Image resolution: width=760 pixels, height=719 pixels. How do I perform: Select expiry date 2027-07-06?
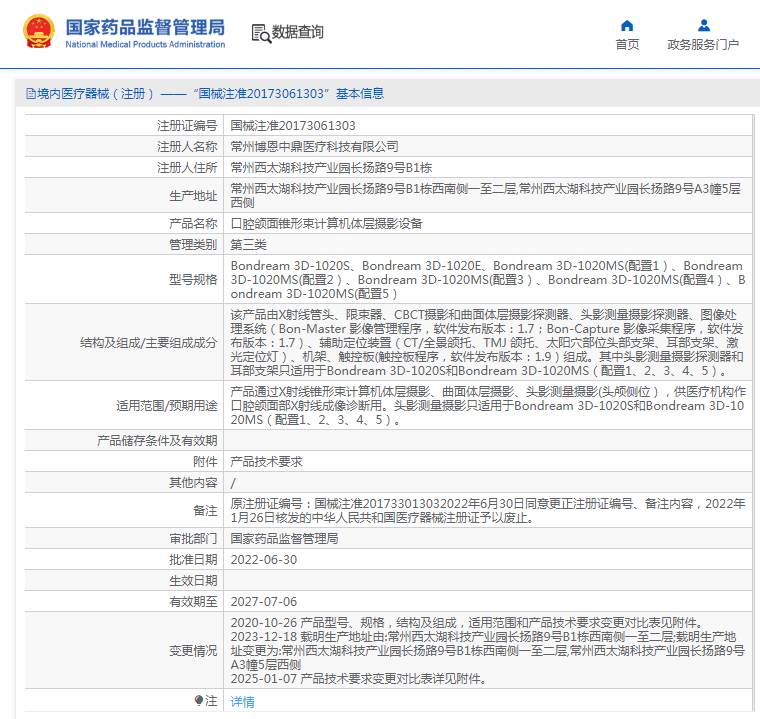pyautogui.click(x=264, y=602)
